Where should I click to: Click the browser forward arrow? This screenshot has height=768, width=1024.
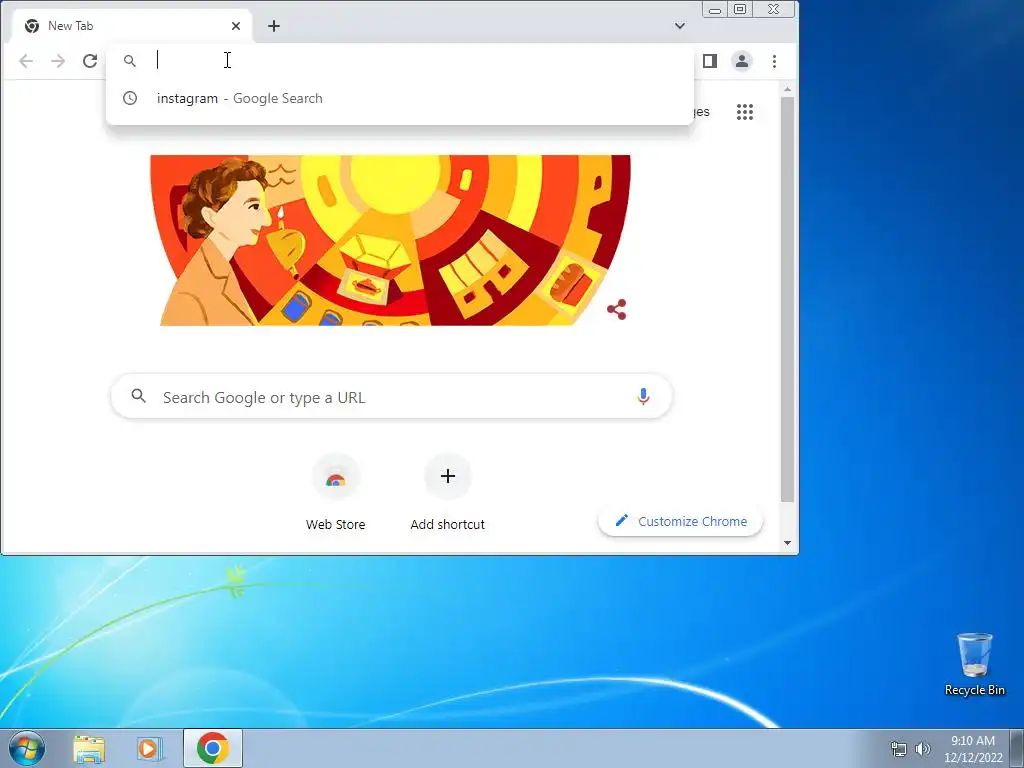58,61
